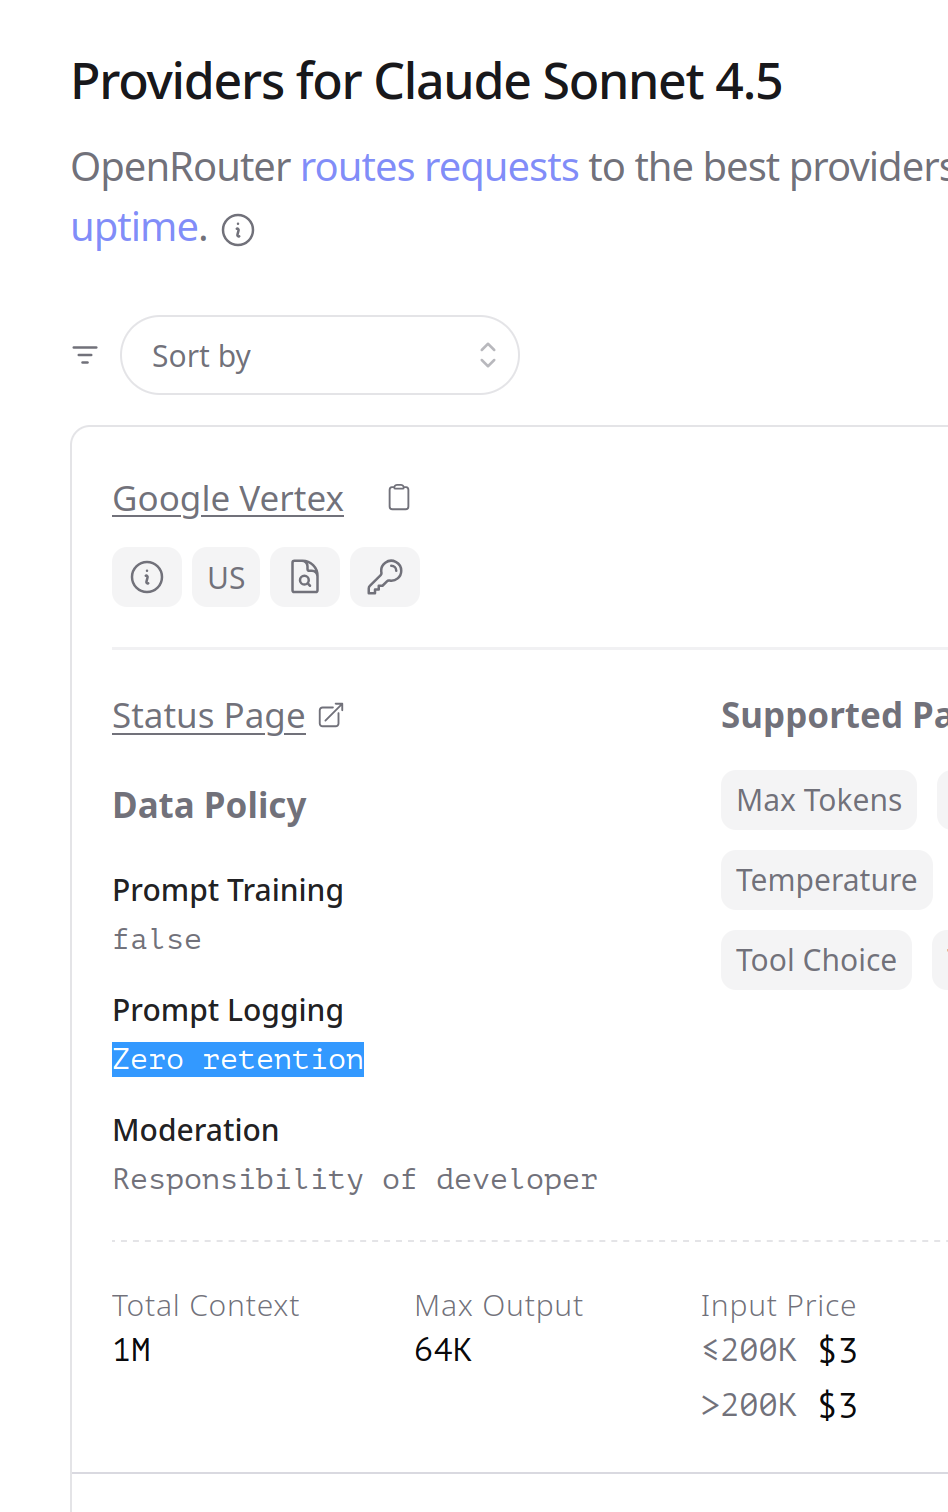Screen dimensions: 948x1512
Task: Click the Sort by chevron arrows
Action: pyautogui.click(x=488, y=355)
